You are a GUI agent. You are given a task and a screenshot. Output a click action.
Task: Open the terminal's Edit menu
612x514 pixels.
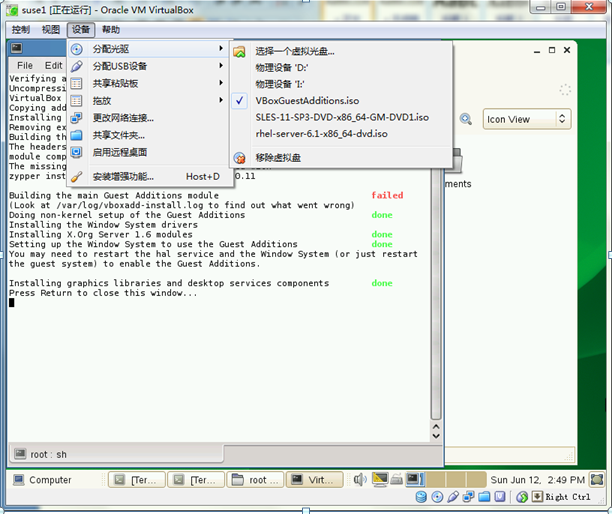[53, 66]
